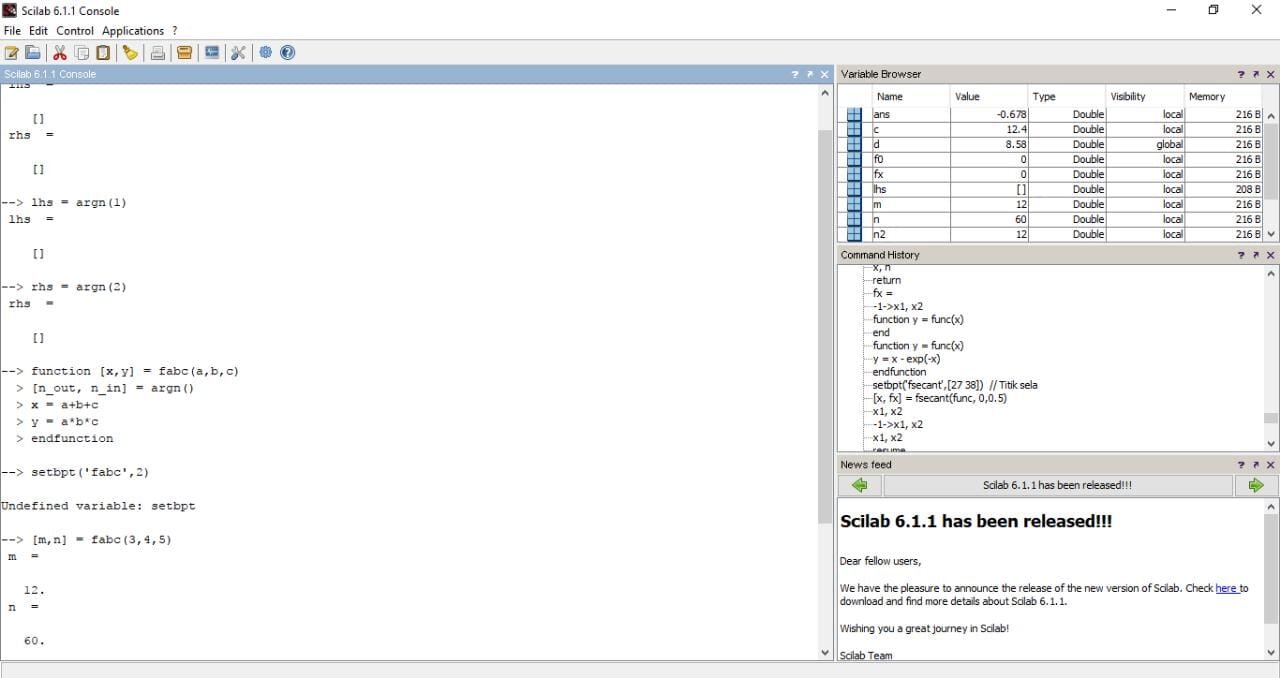This screenshot has width=1280, height=678.
Task: Click the console scrollbar down arrow
Action: point(825,653)
